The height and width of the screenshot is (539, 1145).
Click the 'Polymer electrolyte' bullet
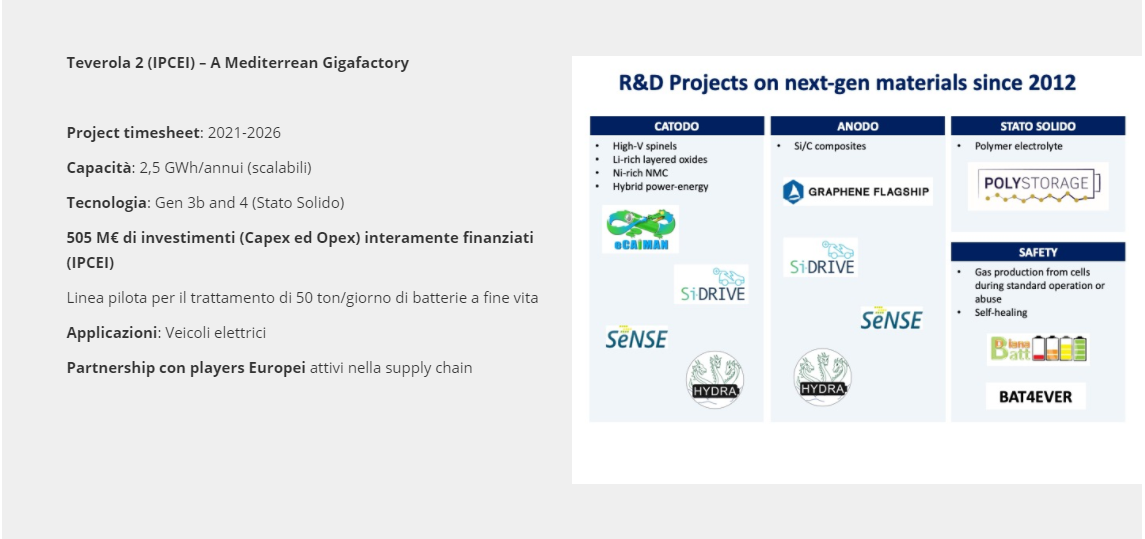pyautogui.click(x=1018, y=146)
